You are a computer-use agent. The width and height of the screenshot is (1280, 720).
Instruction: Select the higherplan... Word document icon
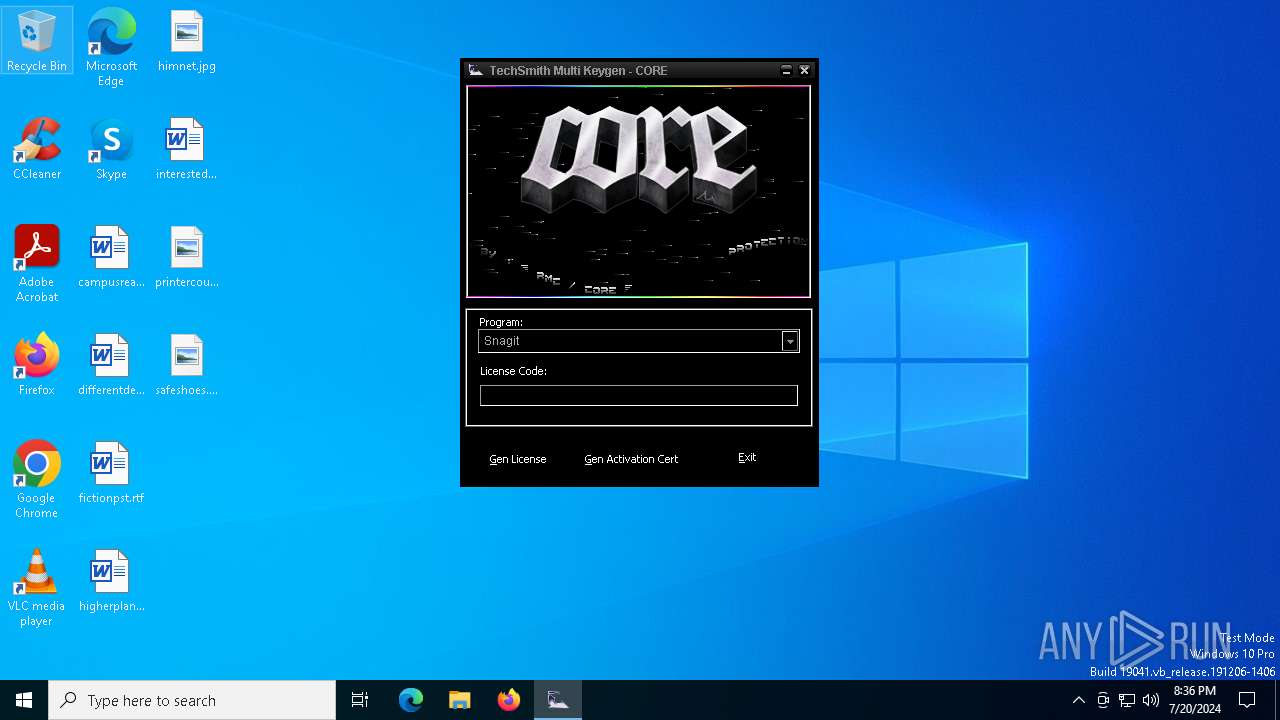(111, 581)
